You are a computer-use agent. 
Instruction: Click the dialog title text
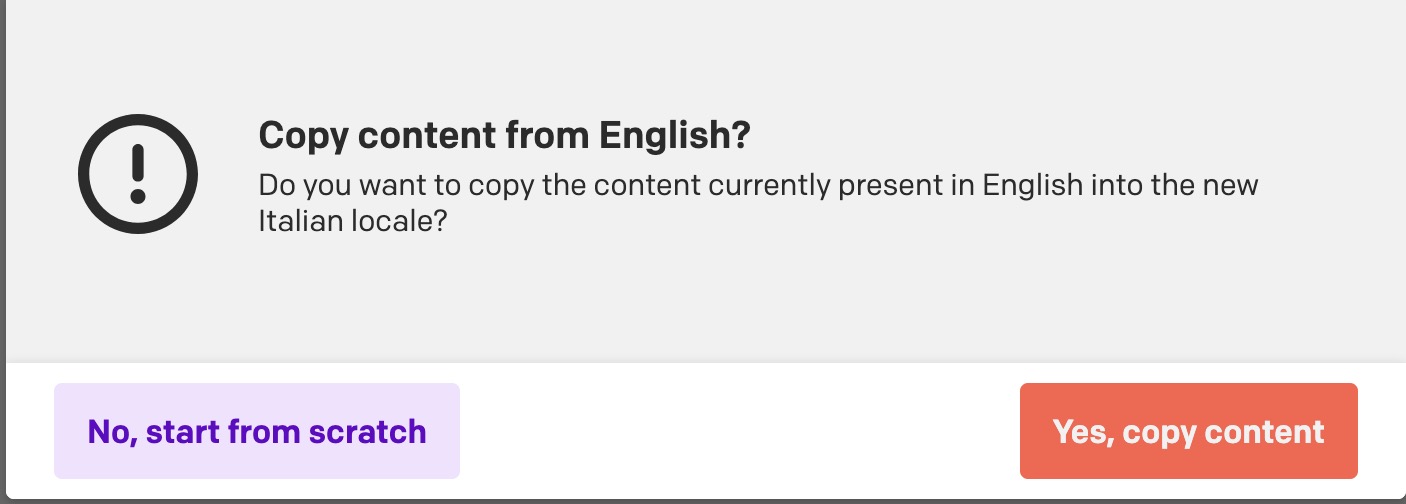click(504, 137)
